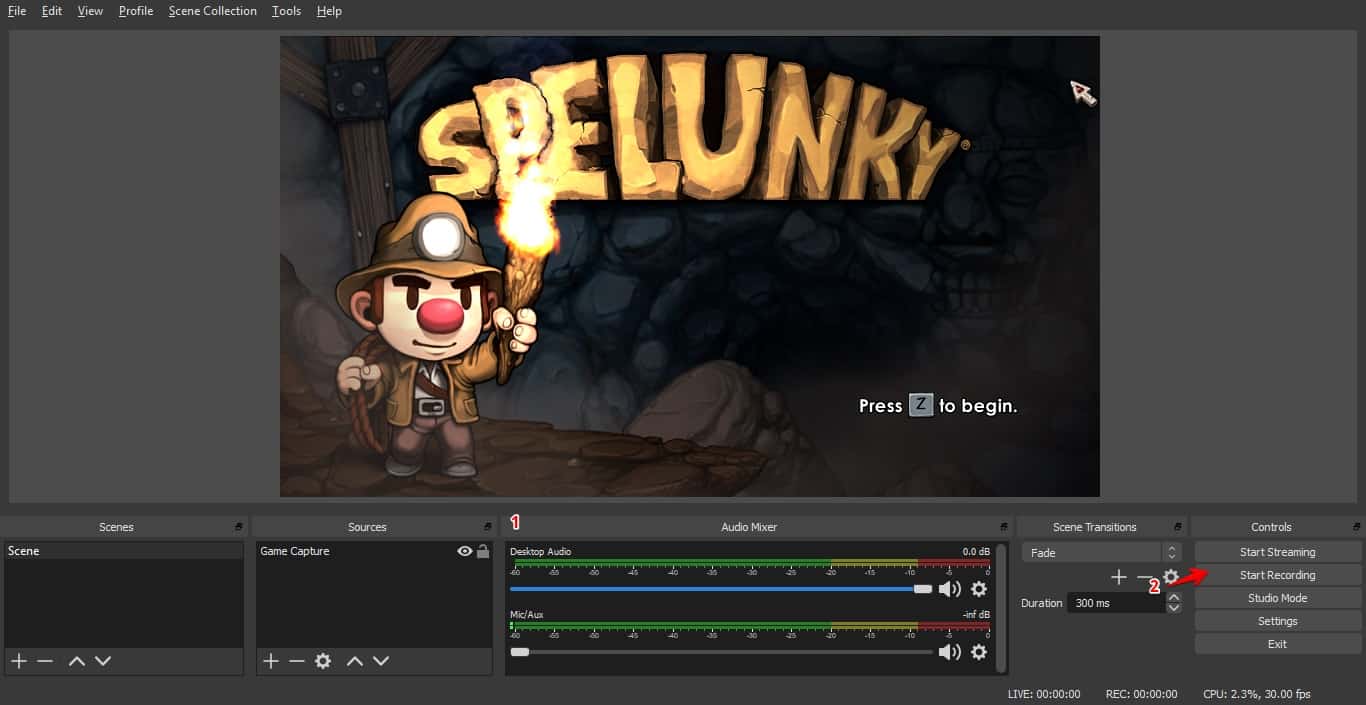This screenshot has height=705, width=1366.
Task: Open Desktop Audio advanced settings gear
Action: click(979, 590)
